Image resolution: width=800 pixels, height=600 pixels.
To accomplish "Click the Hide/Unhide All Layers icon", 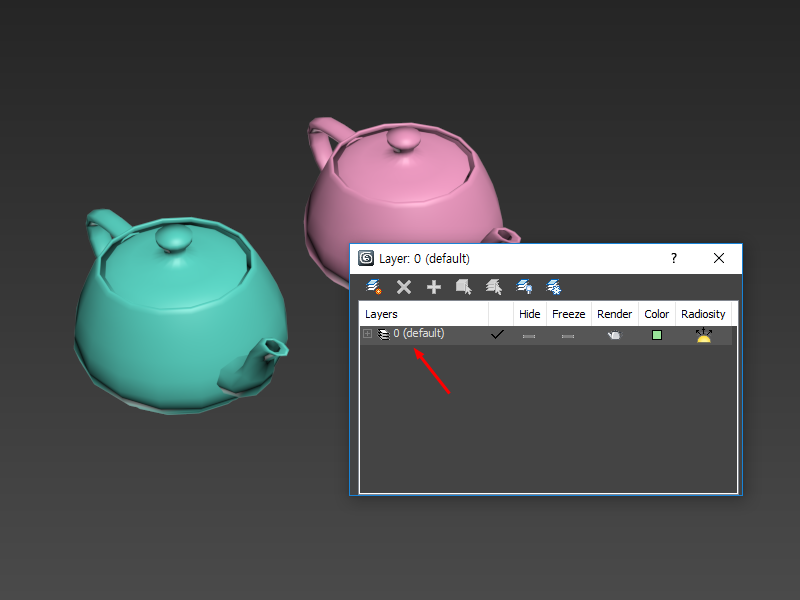I will pyautogui.click(x=524, y=287).
